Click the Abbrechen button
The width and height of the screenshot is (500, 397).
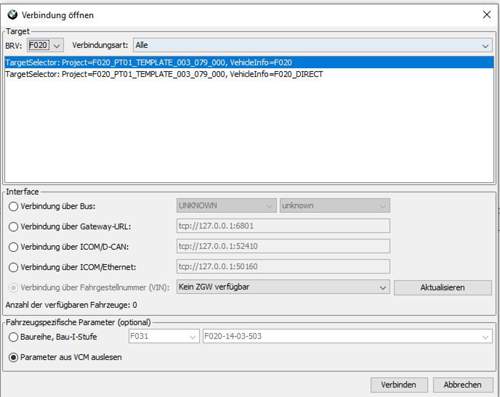point(463,385)
